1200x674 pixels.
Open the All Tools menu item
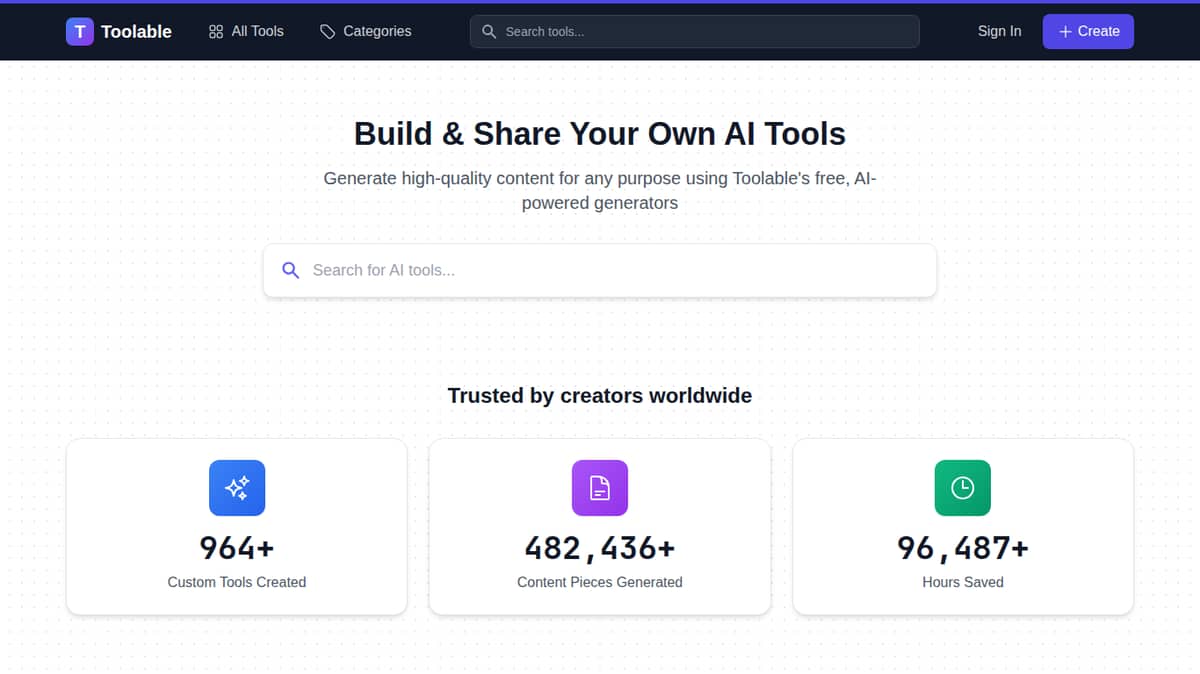(x=246, y=31)
